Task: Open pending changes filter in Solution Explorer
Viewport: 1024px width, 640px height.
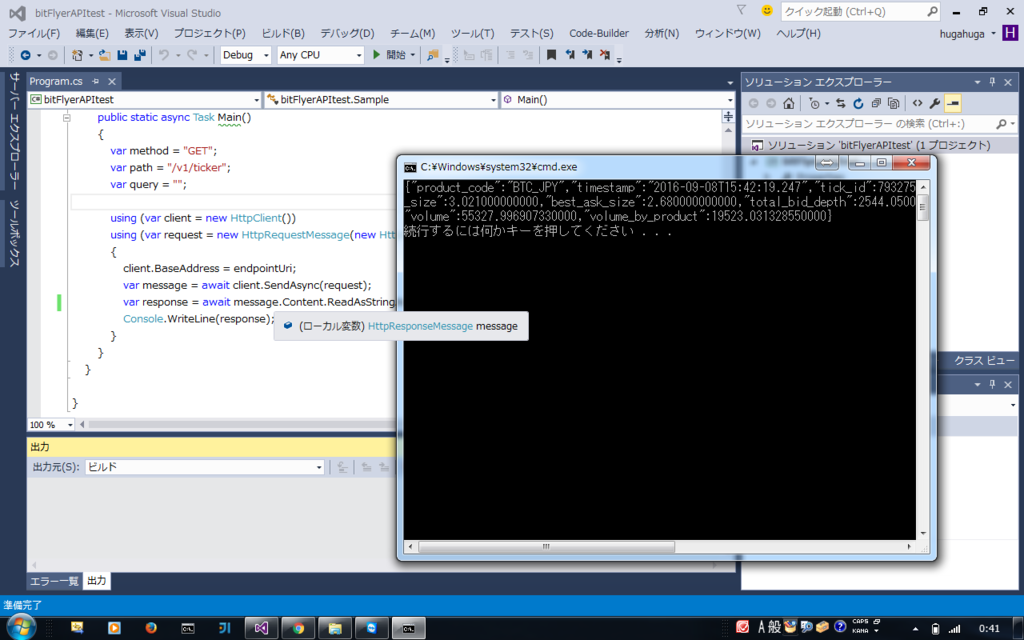Action: click(x=814, y=103)
